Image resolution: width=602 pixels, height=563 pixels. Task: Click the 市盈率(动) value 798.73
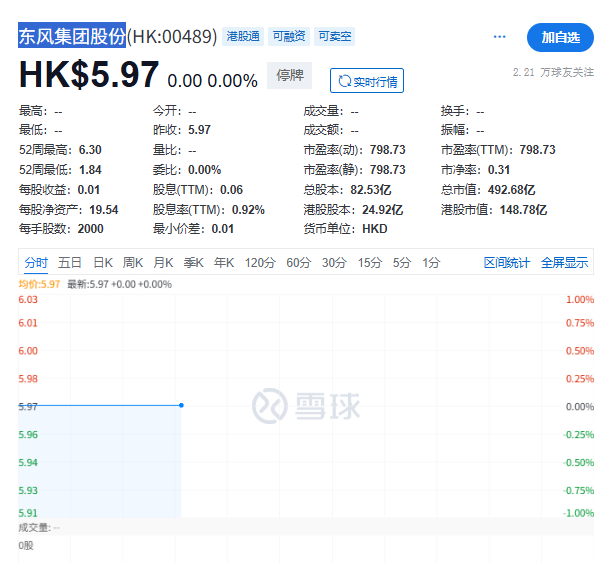pyautogui.click(x=387, y=150)
